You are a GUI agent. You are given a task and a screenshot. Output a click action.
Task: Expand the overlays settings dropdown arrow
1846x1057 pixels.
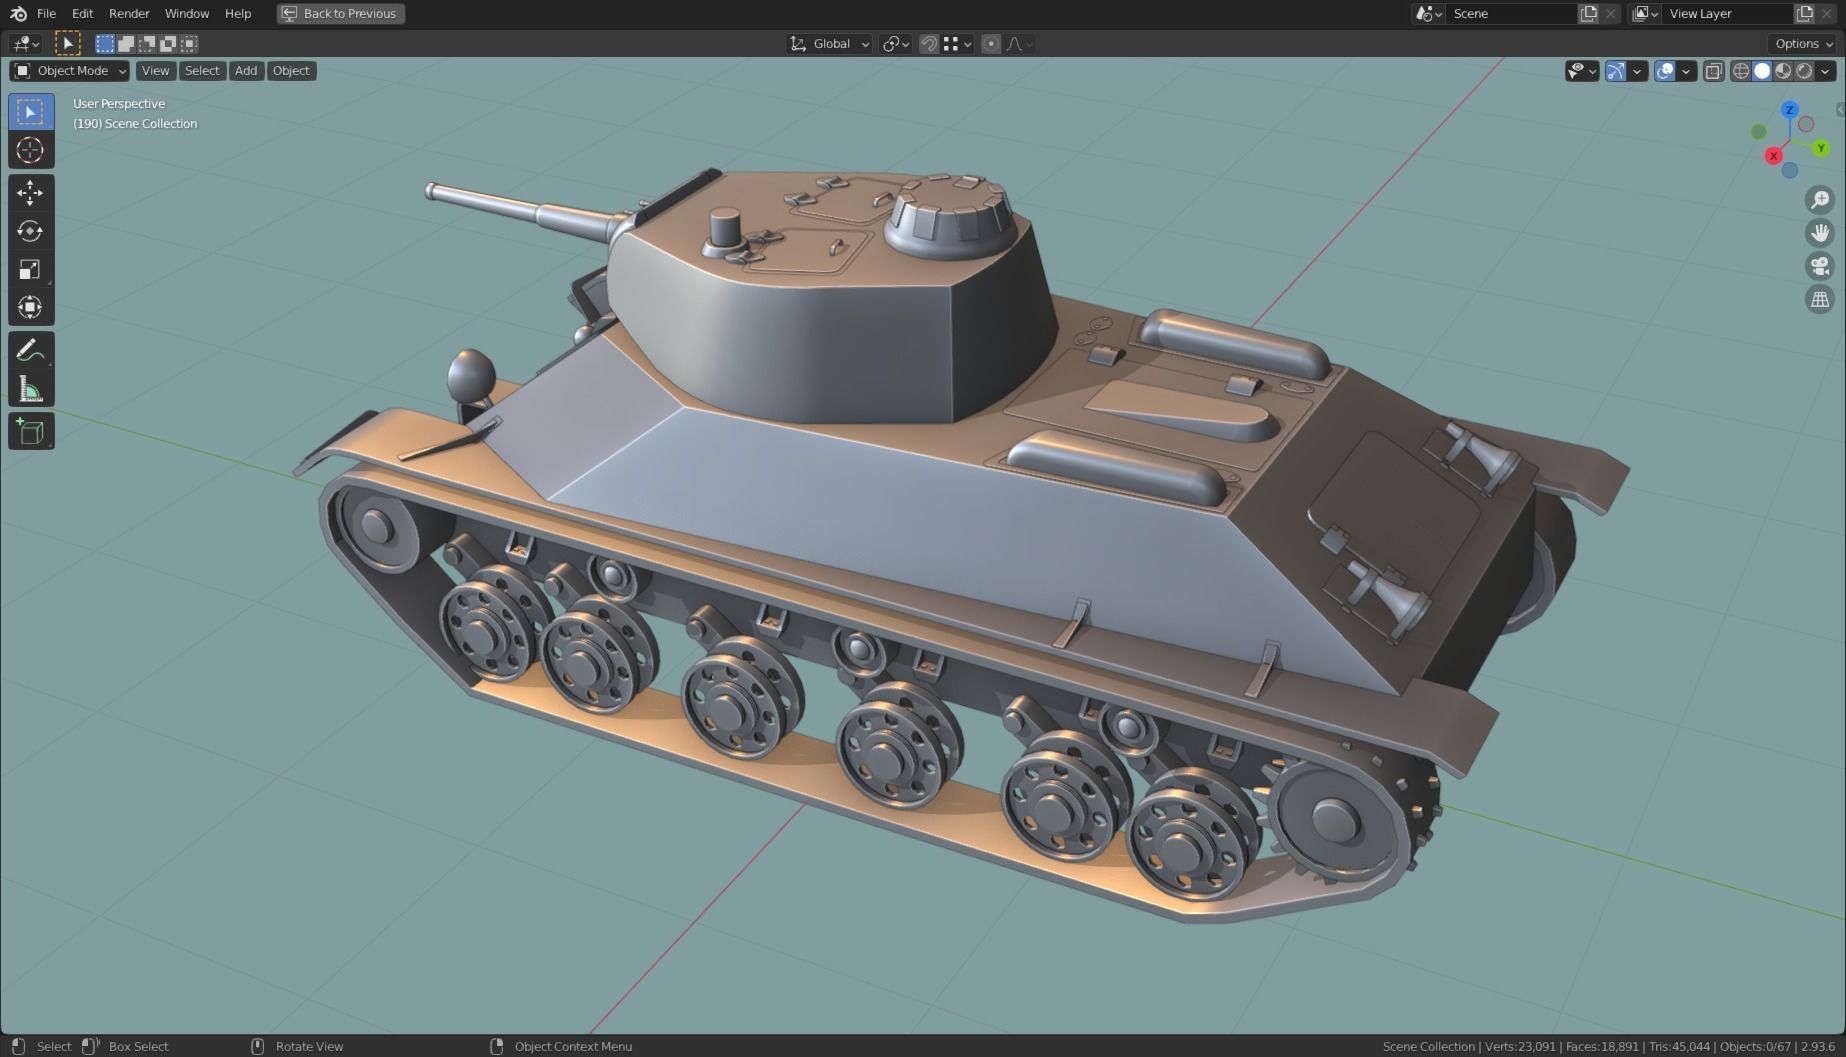point(1687,71)
